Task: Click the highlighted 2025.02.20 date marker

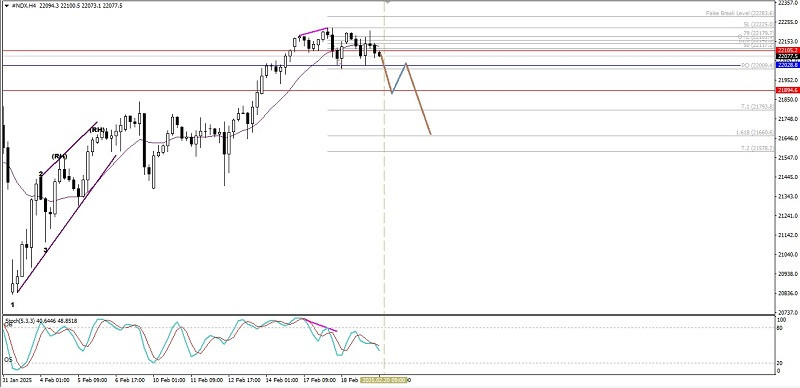Action: (384, 380)
